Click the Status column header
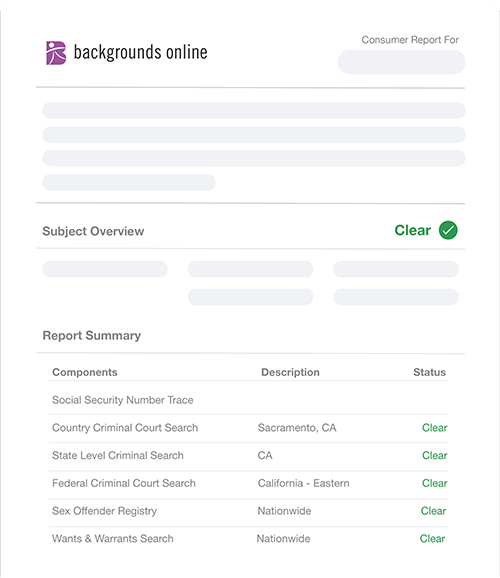500x578 pixels. pos(429,372)
